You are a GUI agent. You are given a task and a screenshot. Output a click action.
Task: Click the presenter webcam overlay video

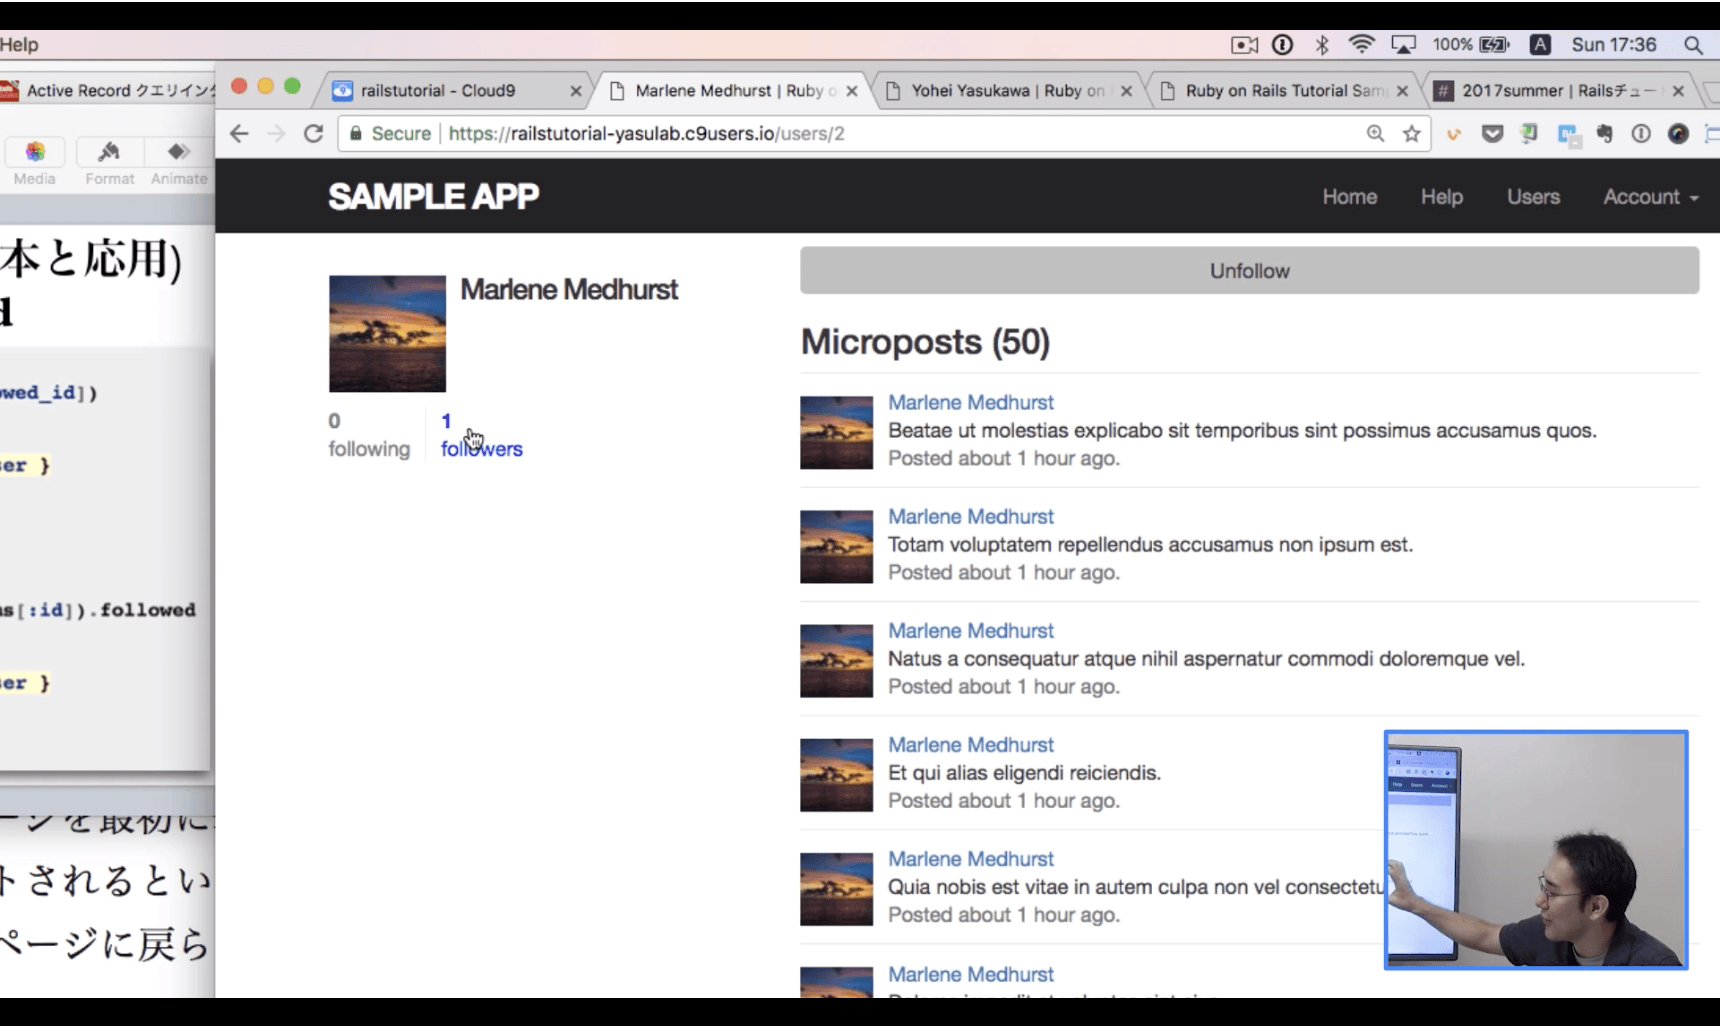(1536, 850)
